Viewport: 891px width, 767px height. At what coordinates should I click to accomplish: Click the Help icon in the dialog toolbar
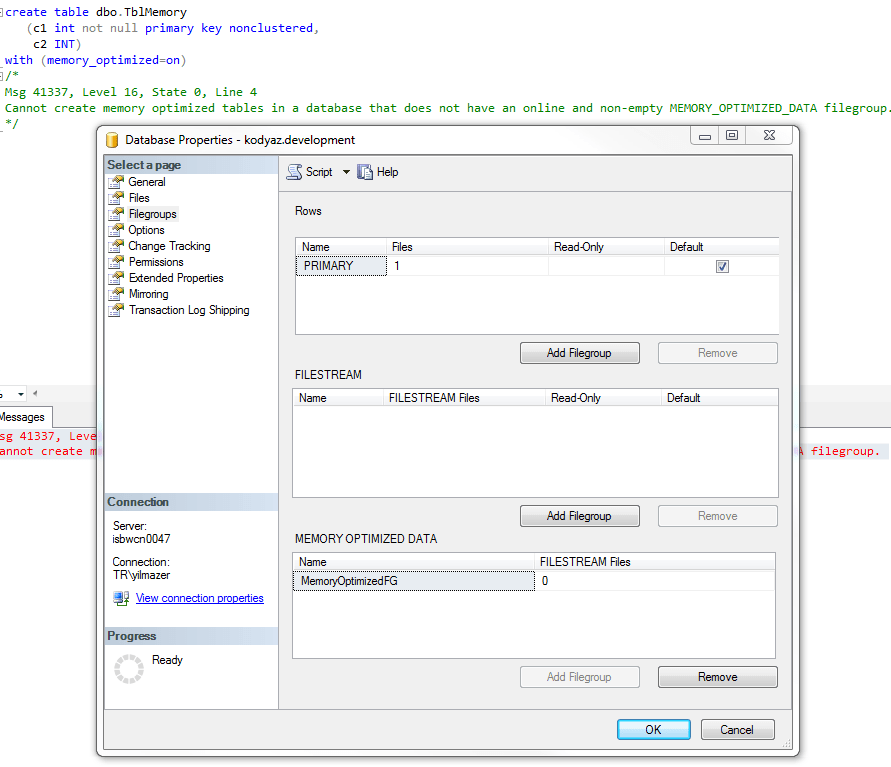(x=367, y=171)
